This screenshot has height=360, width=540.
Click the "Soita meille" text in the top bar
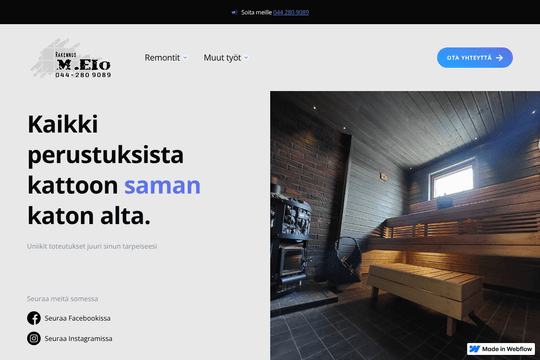[x=256, y=12]
